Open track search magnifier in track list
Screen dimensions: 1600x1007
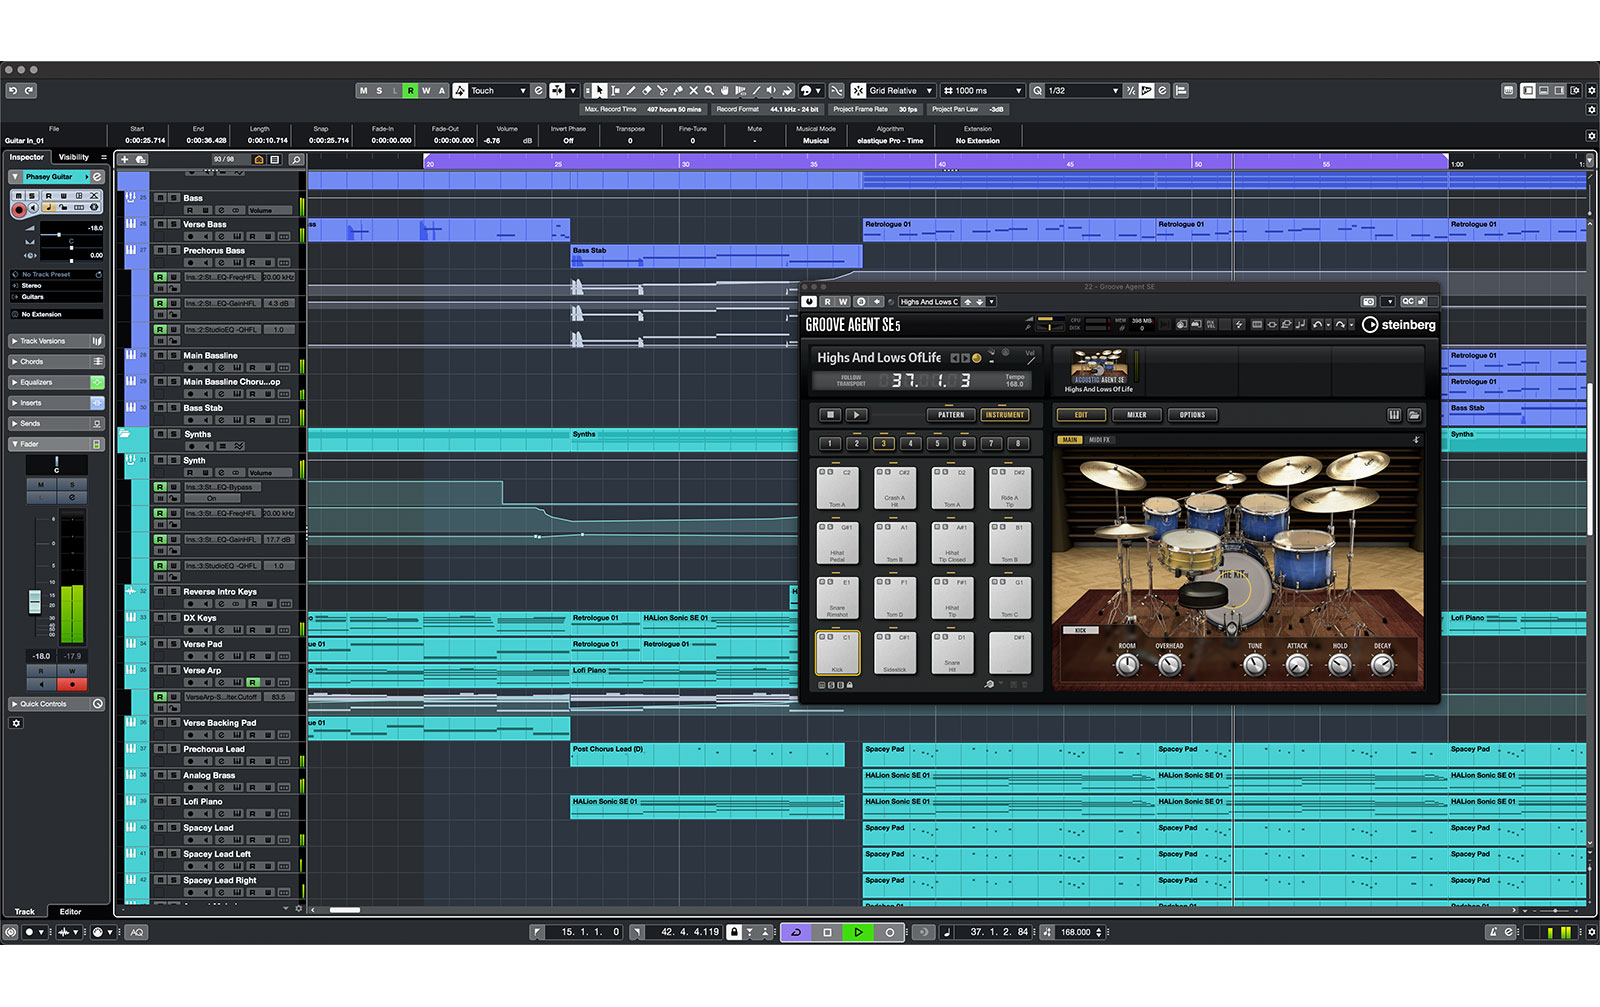tap(296, 159)
